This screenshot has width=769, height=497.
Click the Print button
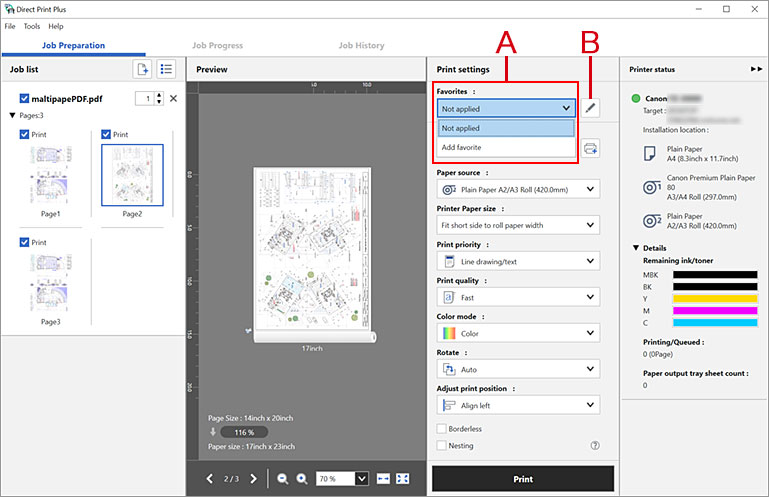point(522,479)
